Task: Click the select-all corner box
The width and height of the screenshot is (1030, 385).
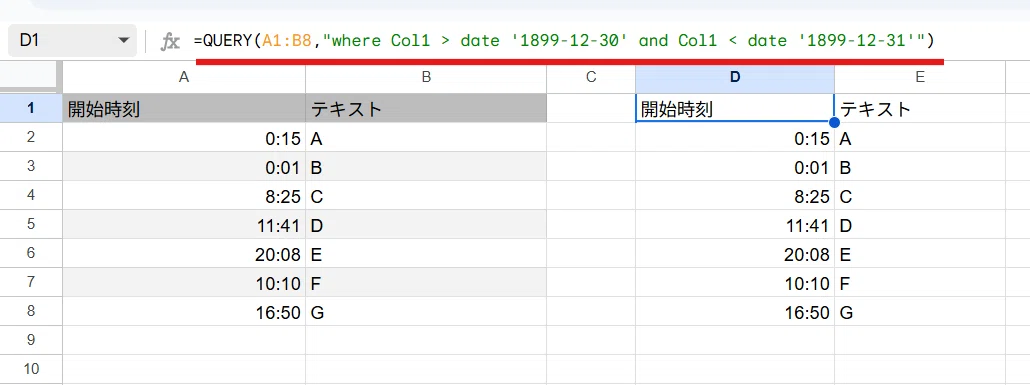Action: pos(31,78)
